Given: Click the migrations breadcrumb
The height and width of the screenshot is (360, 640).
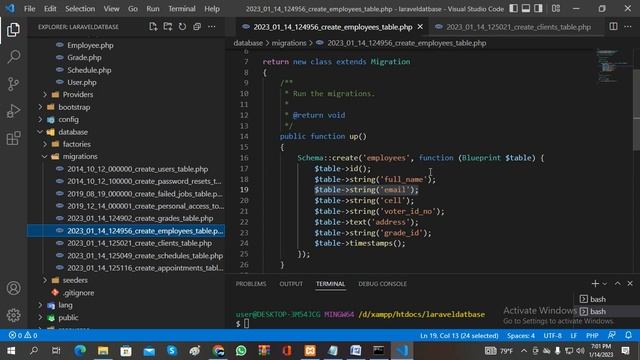Looking at the screenshot, I should coord(289,43).
